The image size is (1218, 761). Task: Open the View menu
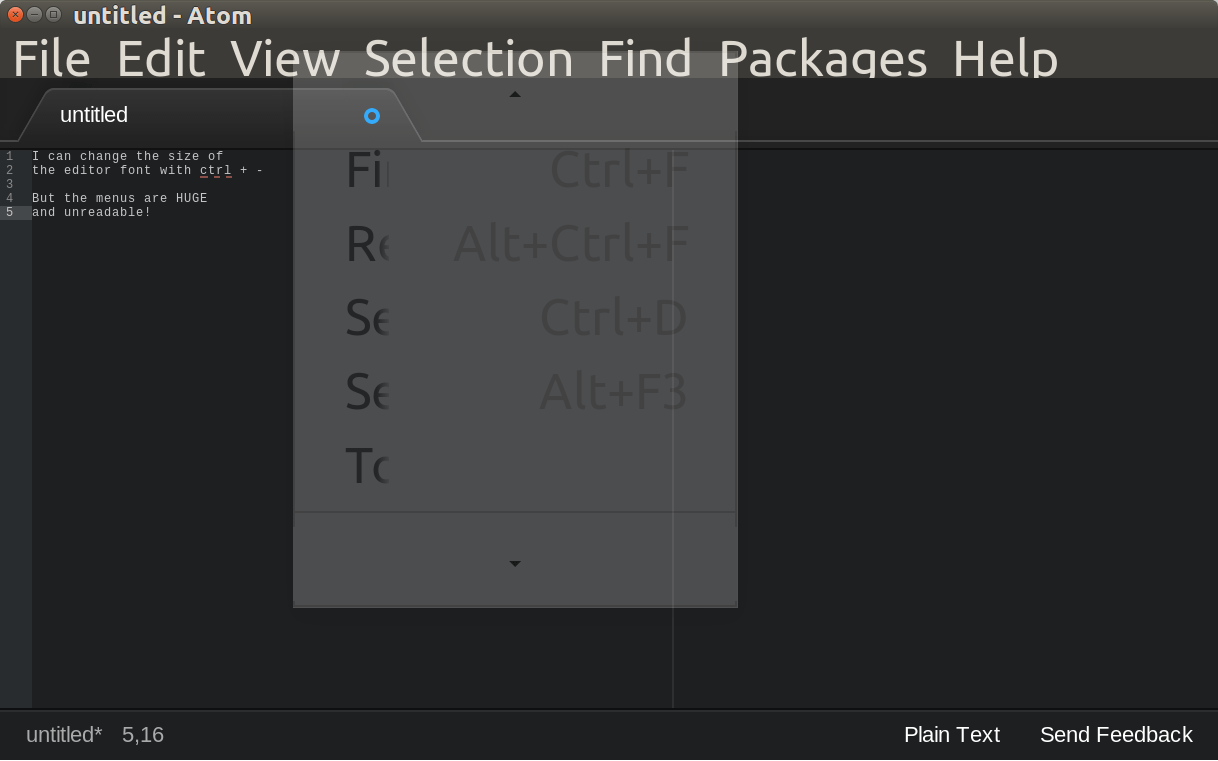tap(285, 59)
